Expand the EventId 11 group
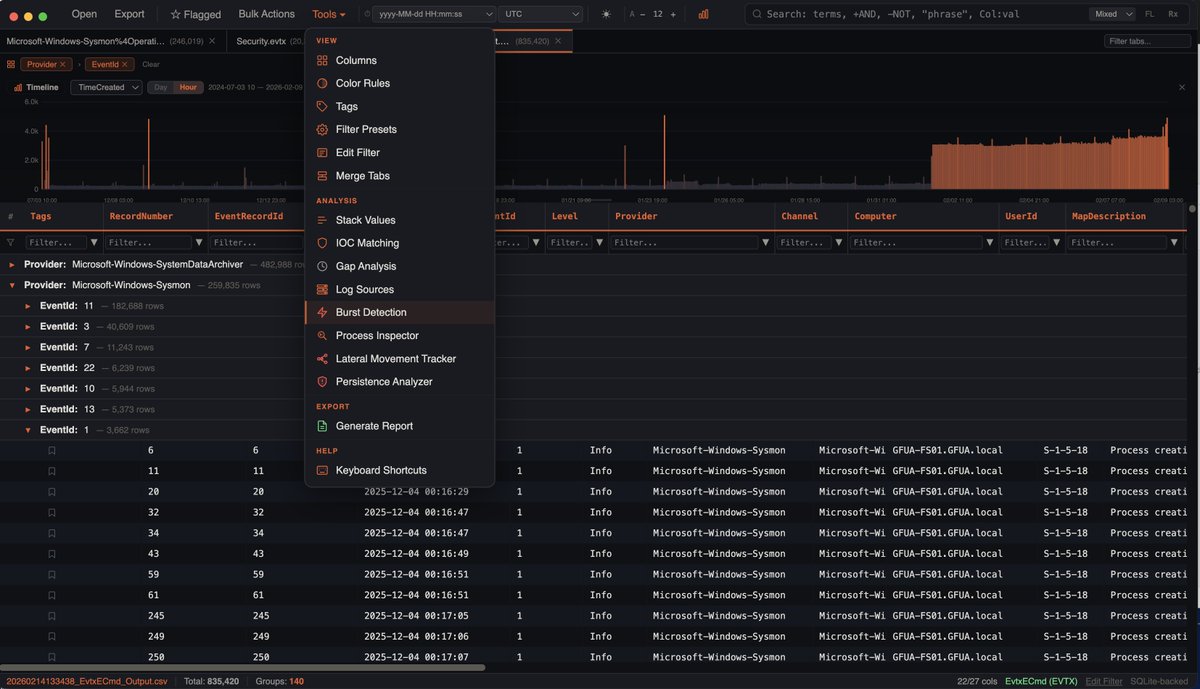The width and height of the screenshot is (1200, 689). tap(28, 306)
